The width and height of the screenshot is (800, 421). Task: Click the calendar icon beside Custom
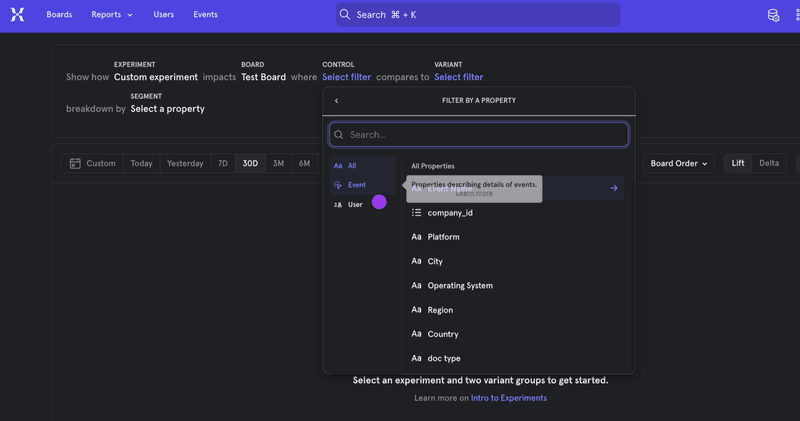(x=75, y=163)
